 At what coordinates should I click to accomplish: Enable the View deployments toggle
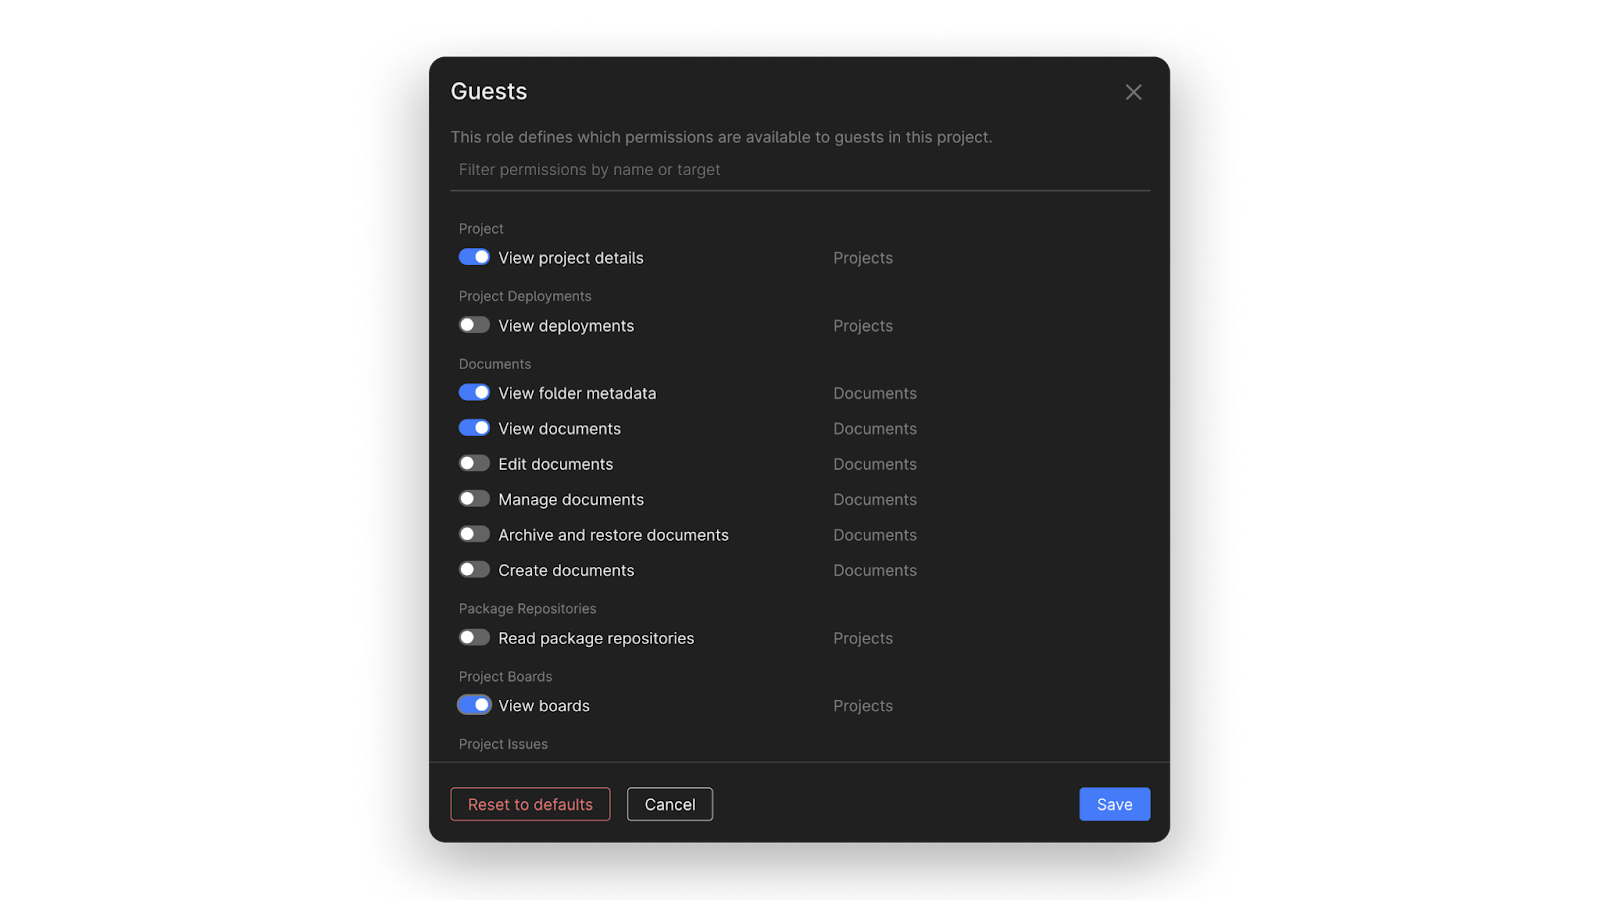click(x=474, y=325)
